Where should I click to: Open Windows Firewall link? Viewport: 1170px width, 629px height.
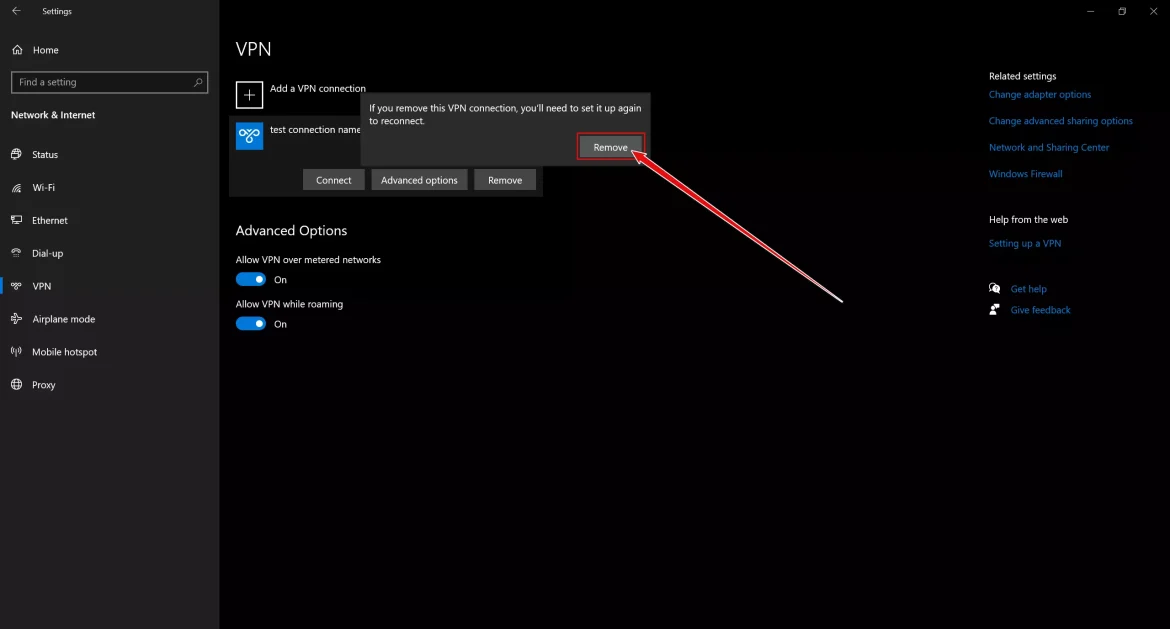coord(1025,174)
